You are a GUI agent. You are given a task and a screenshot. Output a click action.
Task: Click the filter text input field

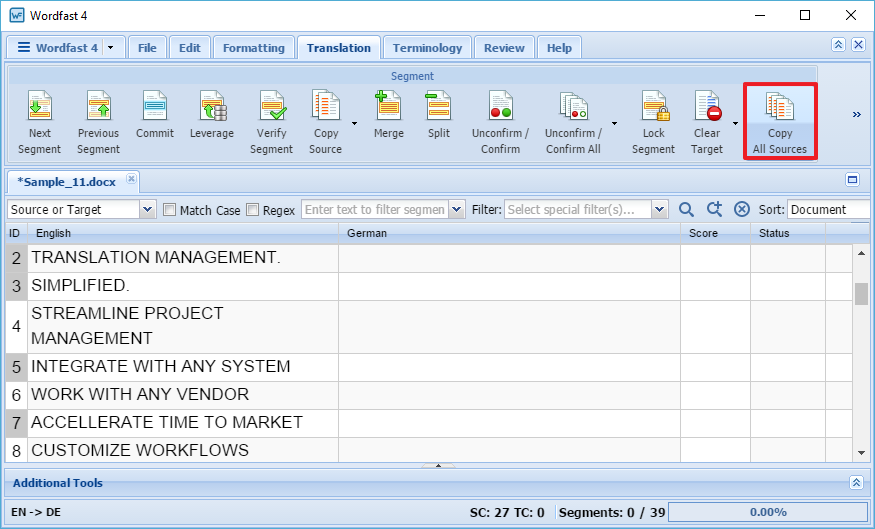point(375,210)
